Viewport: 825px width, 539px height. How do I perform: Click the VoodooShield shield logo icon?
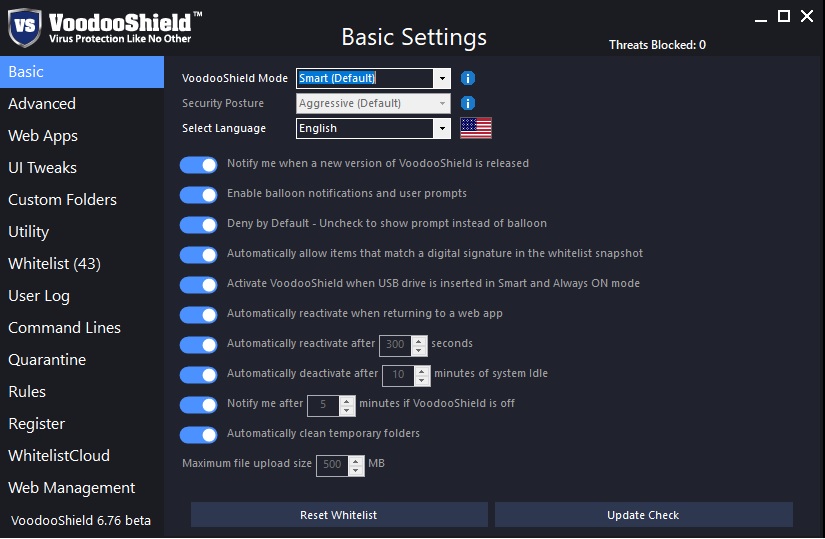(x=24, y=26)
